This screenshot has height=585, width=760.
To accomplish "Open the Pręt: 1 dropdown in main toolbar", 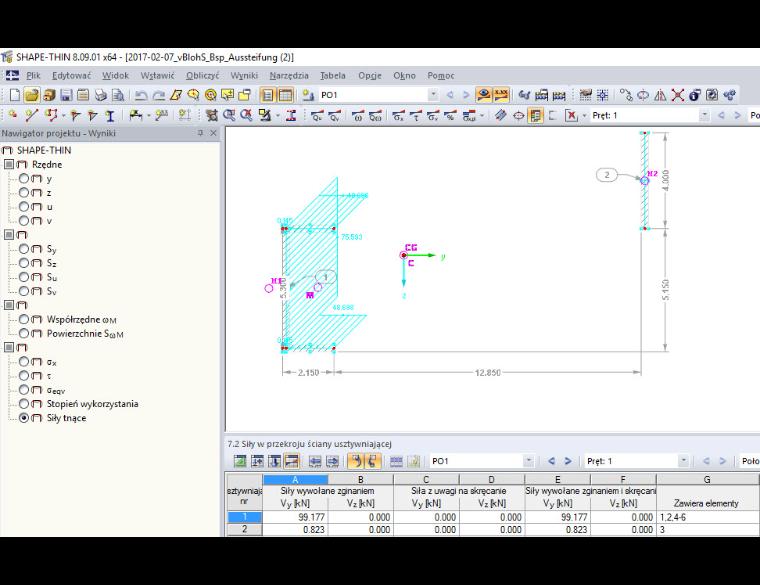I will pyautogui.click(x=704, y=115).
